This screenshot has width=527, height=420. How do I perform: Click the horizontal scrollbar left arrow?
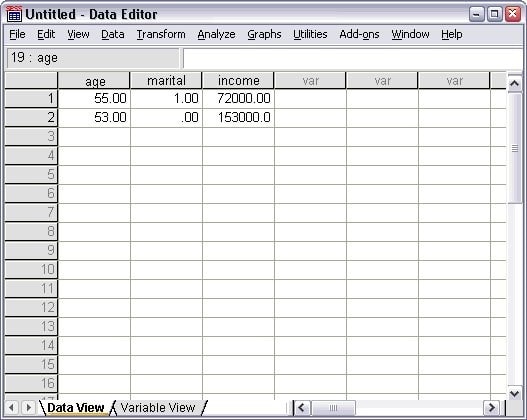click(301, 408)
